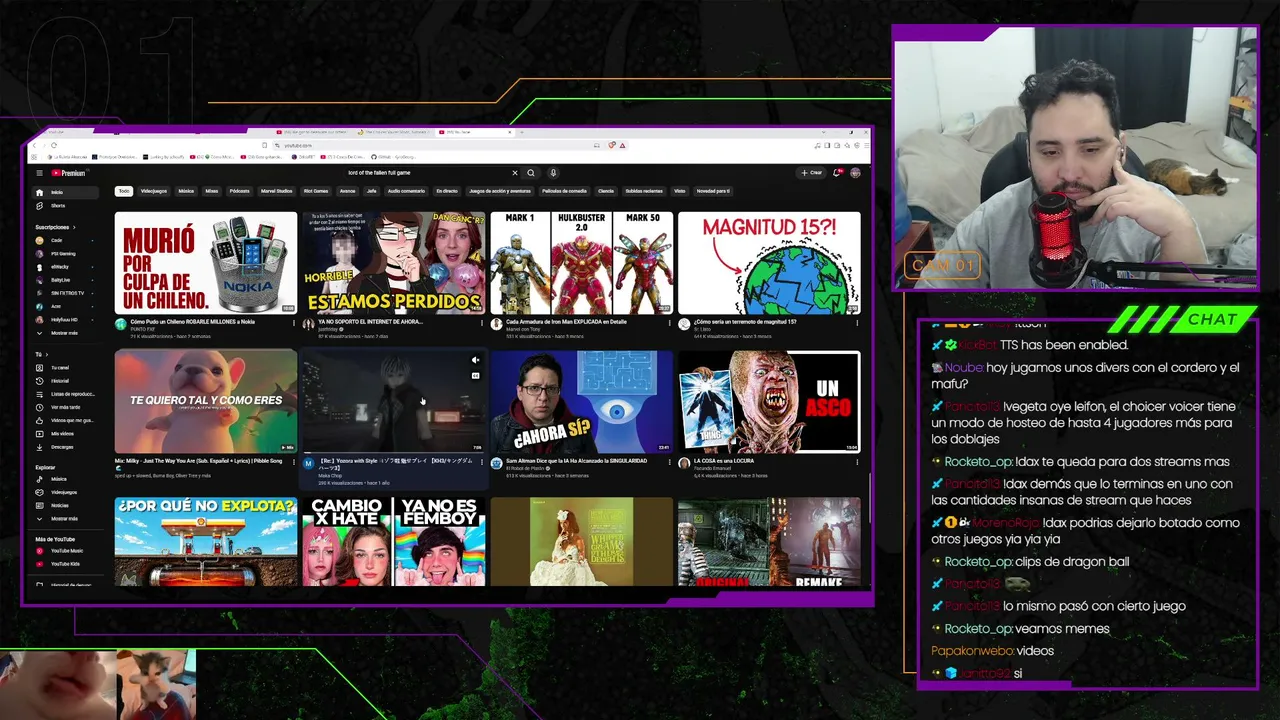Play the TE QUIERO TAL Y COMO ERES thumbnail
1280x720 pixels.
point(206,402)
